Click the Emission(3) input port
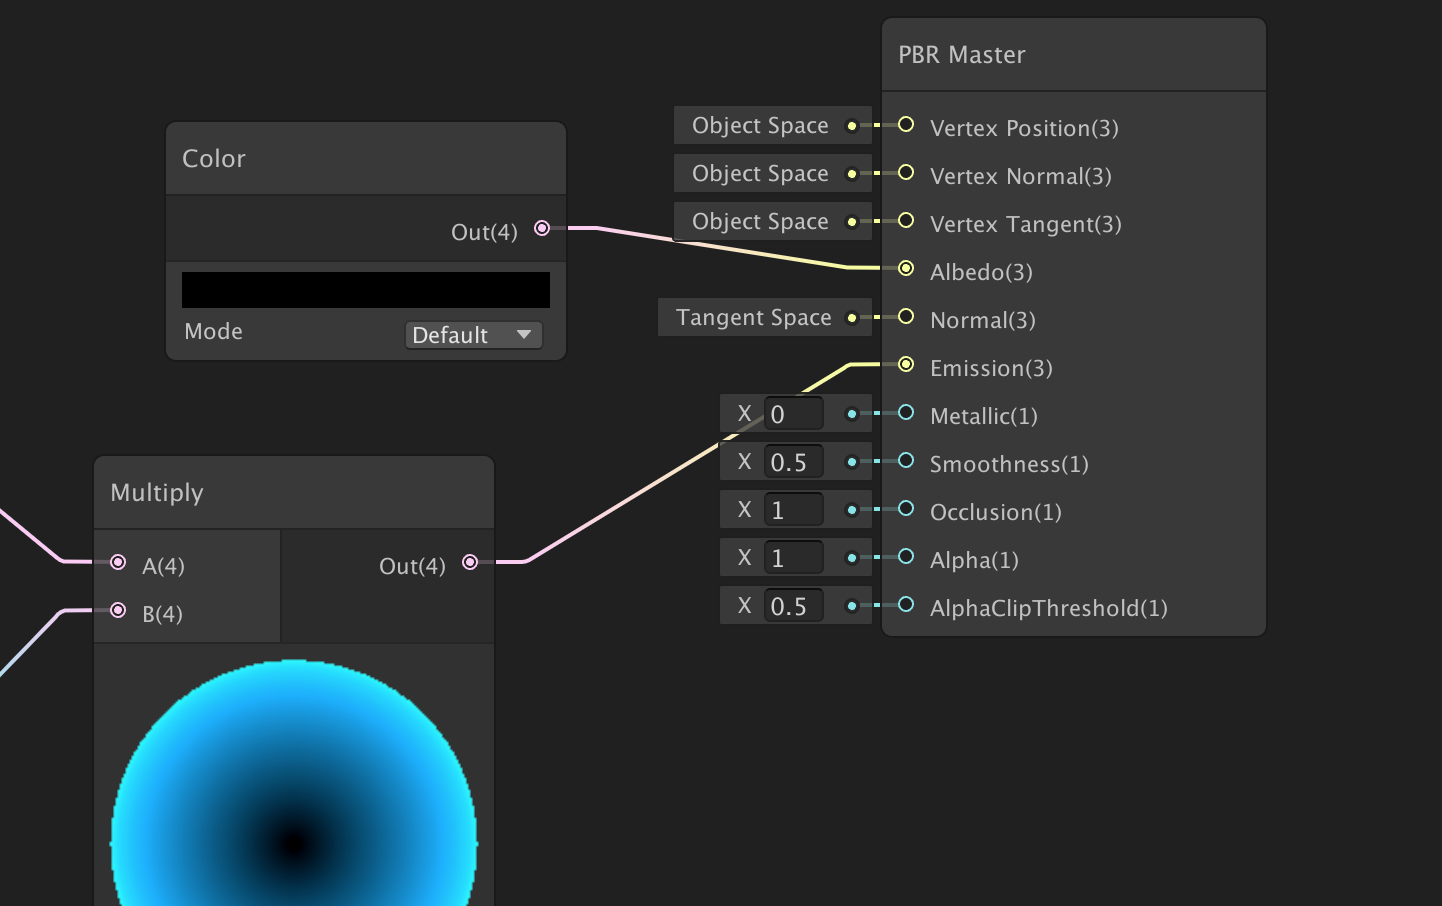 click(x=906, y=364)
